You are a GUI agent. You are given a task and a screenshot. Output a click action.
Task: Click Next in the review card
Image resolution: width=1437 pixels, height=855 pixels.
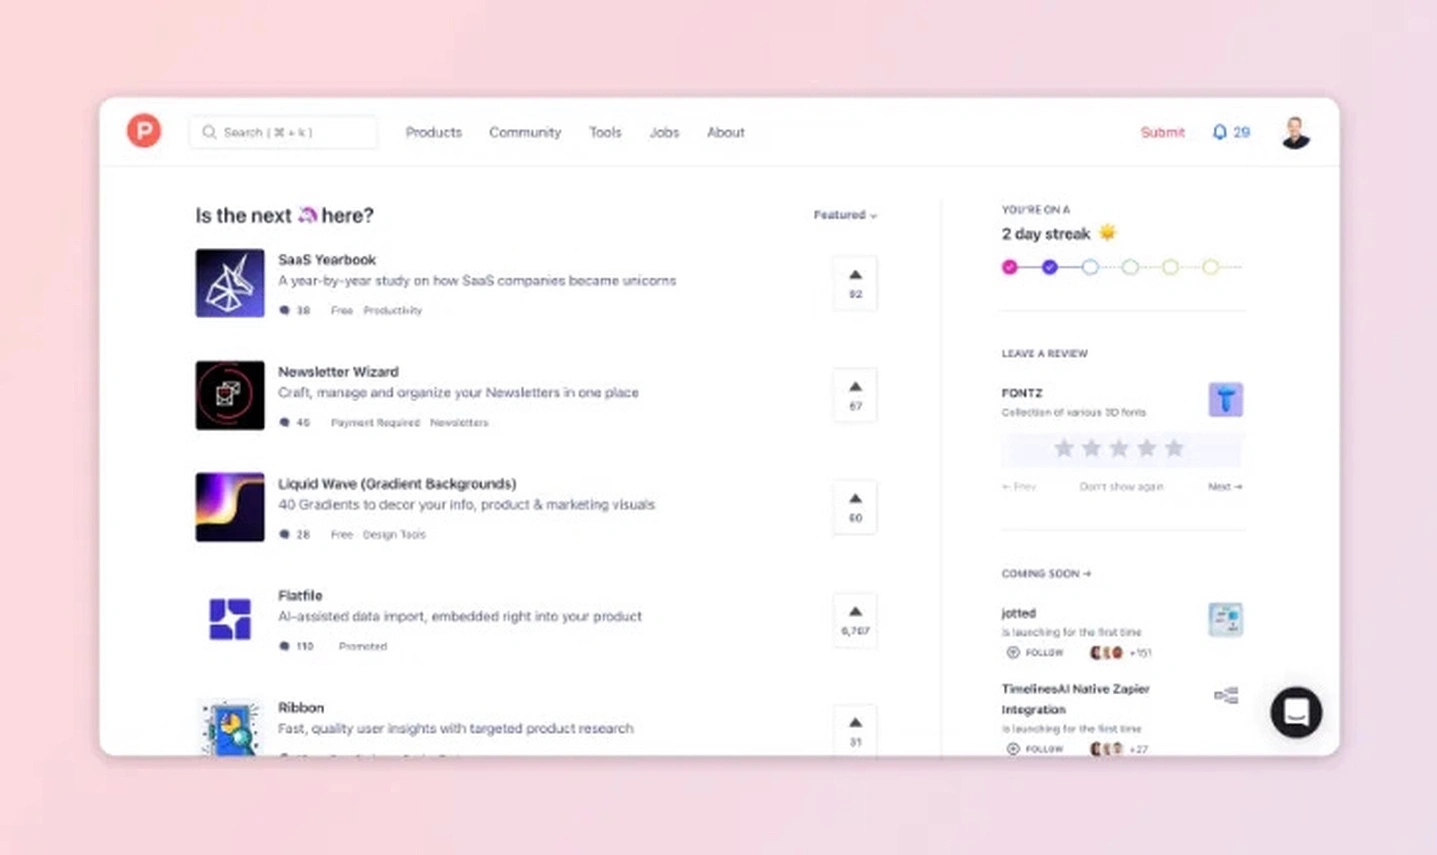coord(1225,487)
